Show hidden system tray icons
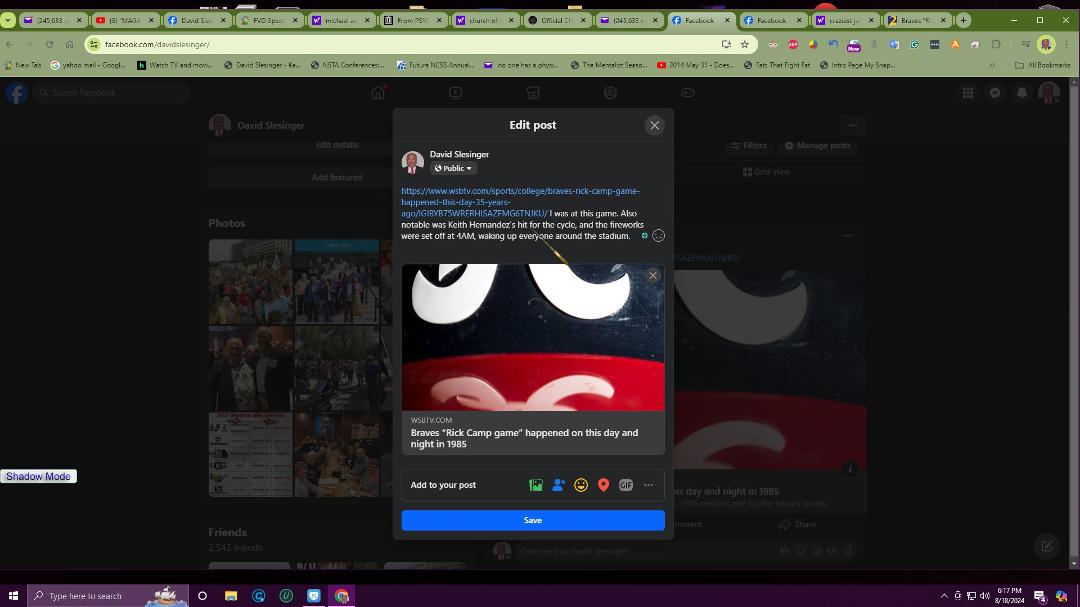This screenshot has height=607, width=1080. 944,595
